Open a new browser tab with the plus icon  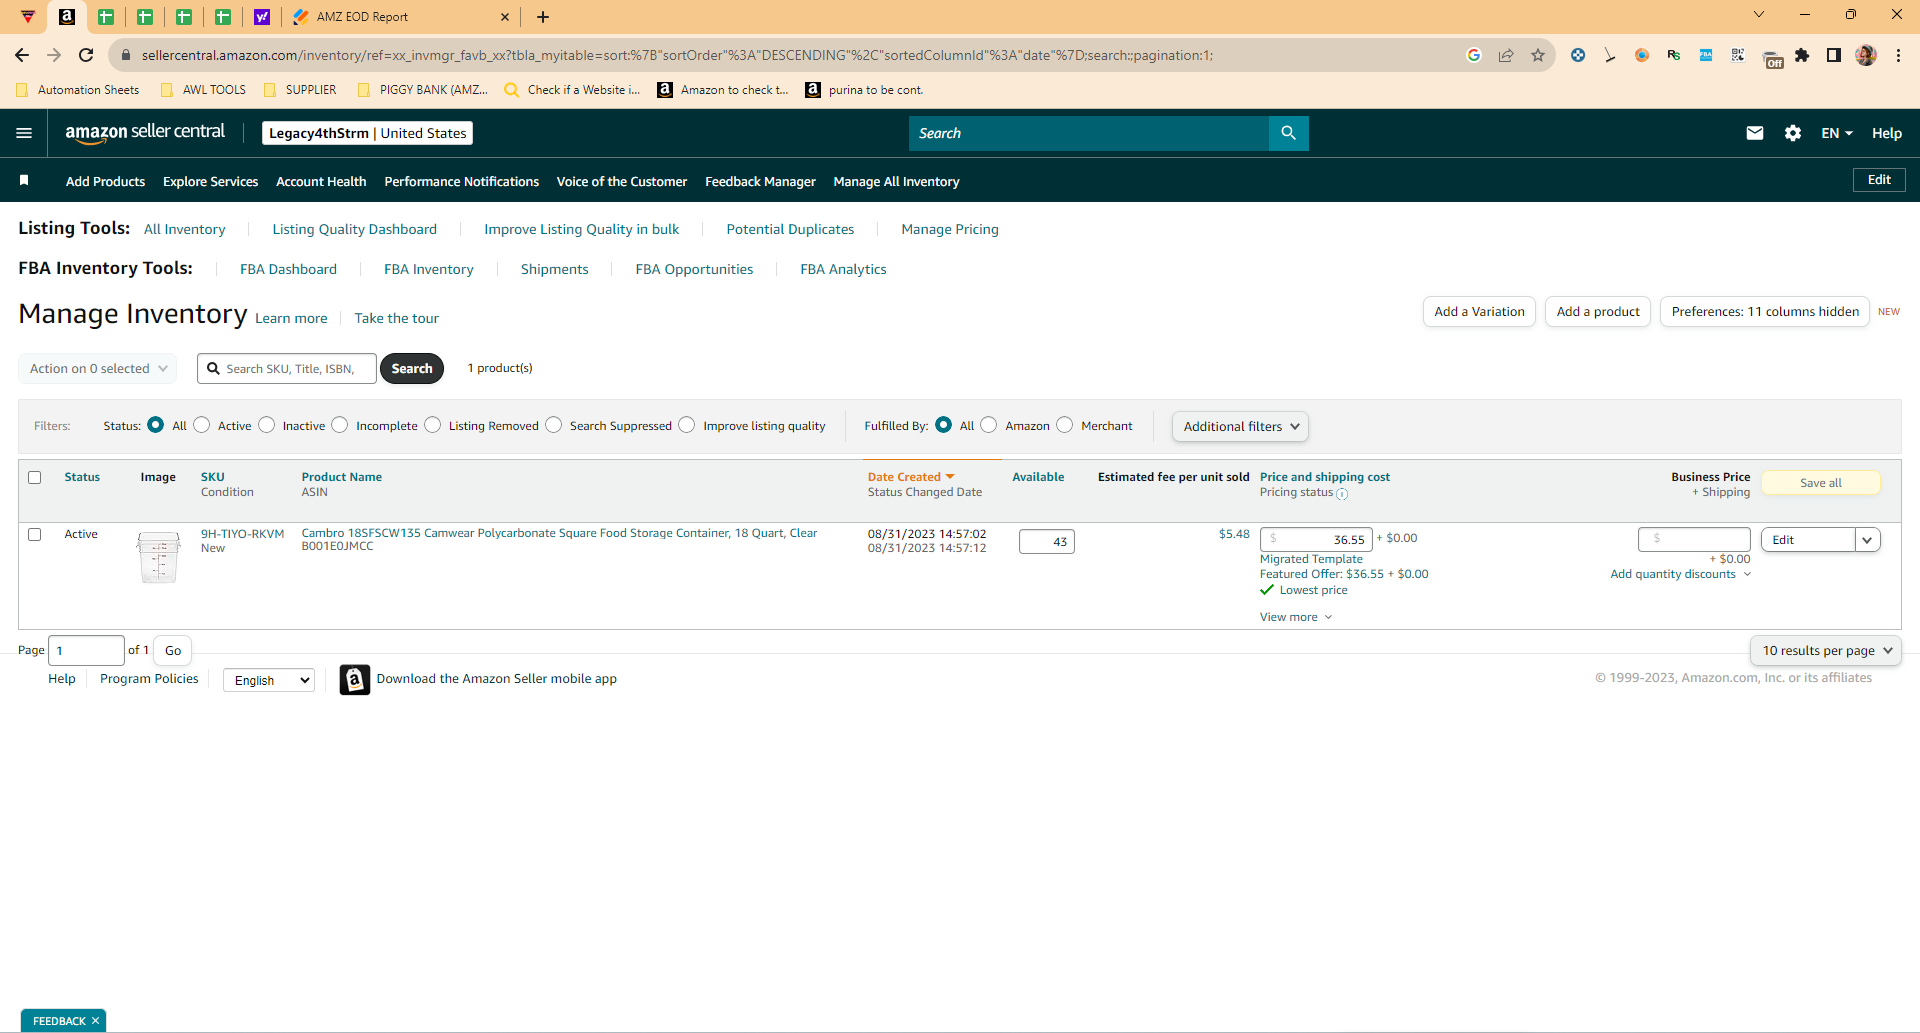[x=543, y=17]
